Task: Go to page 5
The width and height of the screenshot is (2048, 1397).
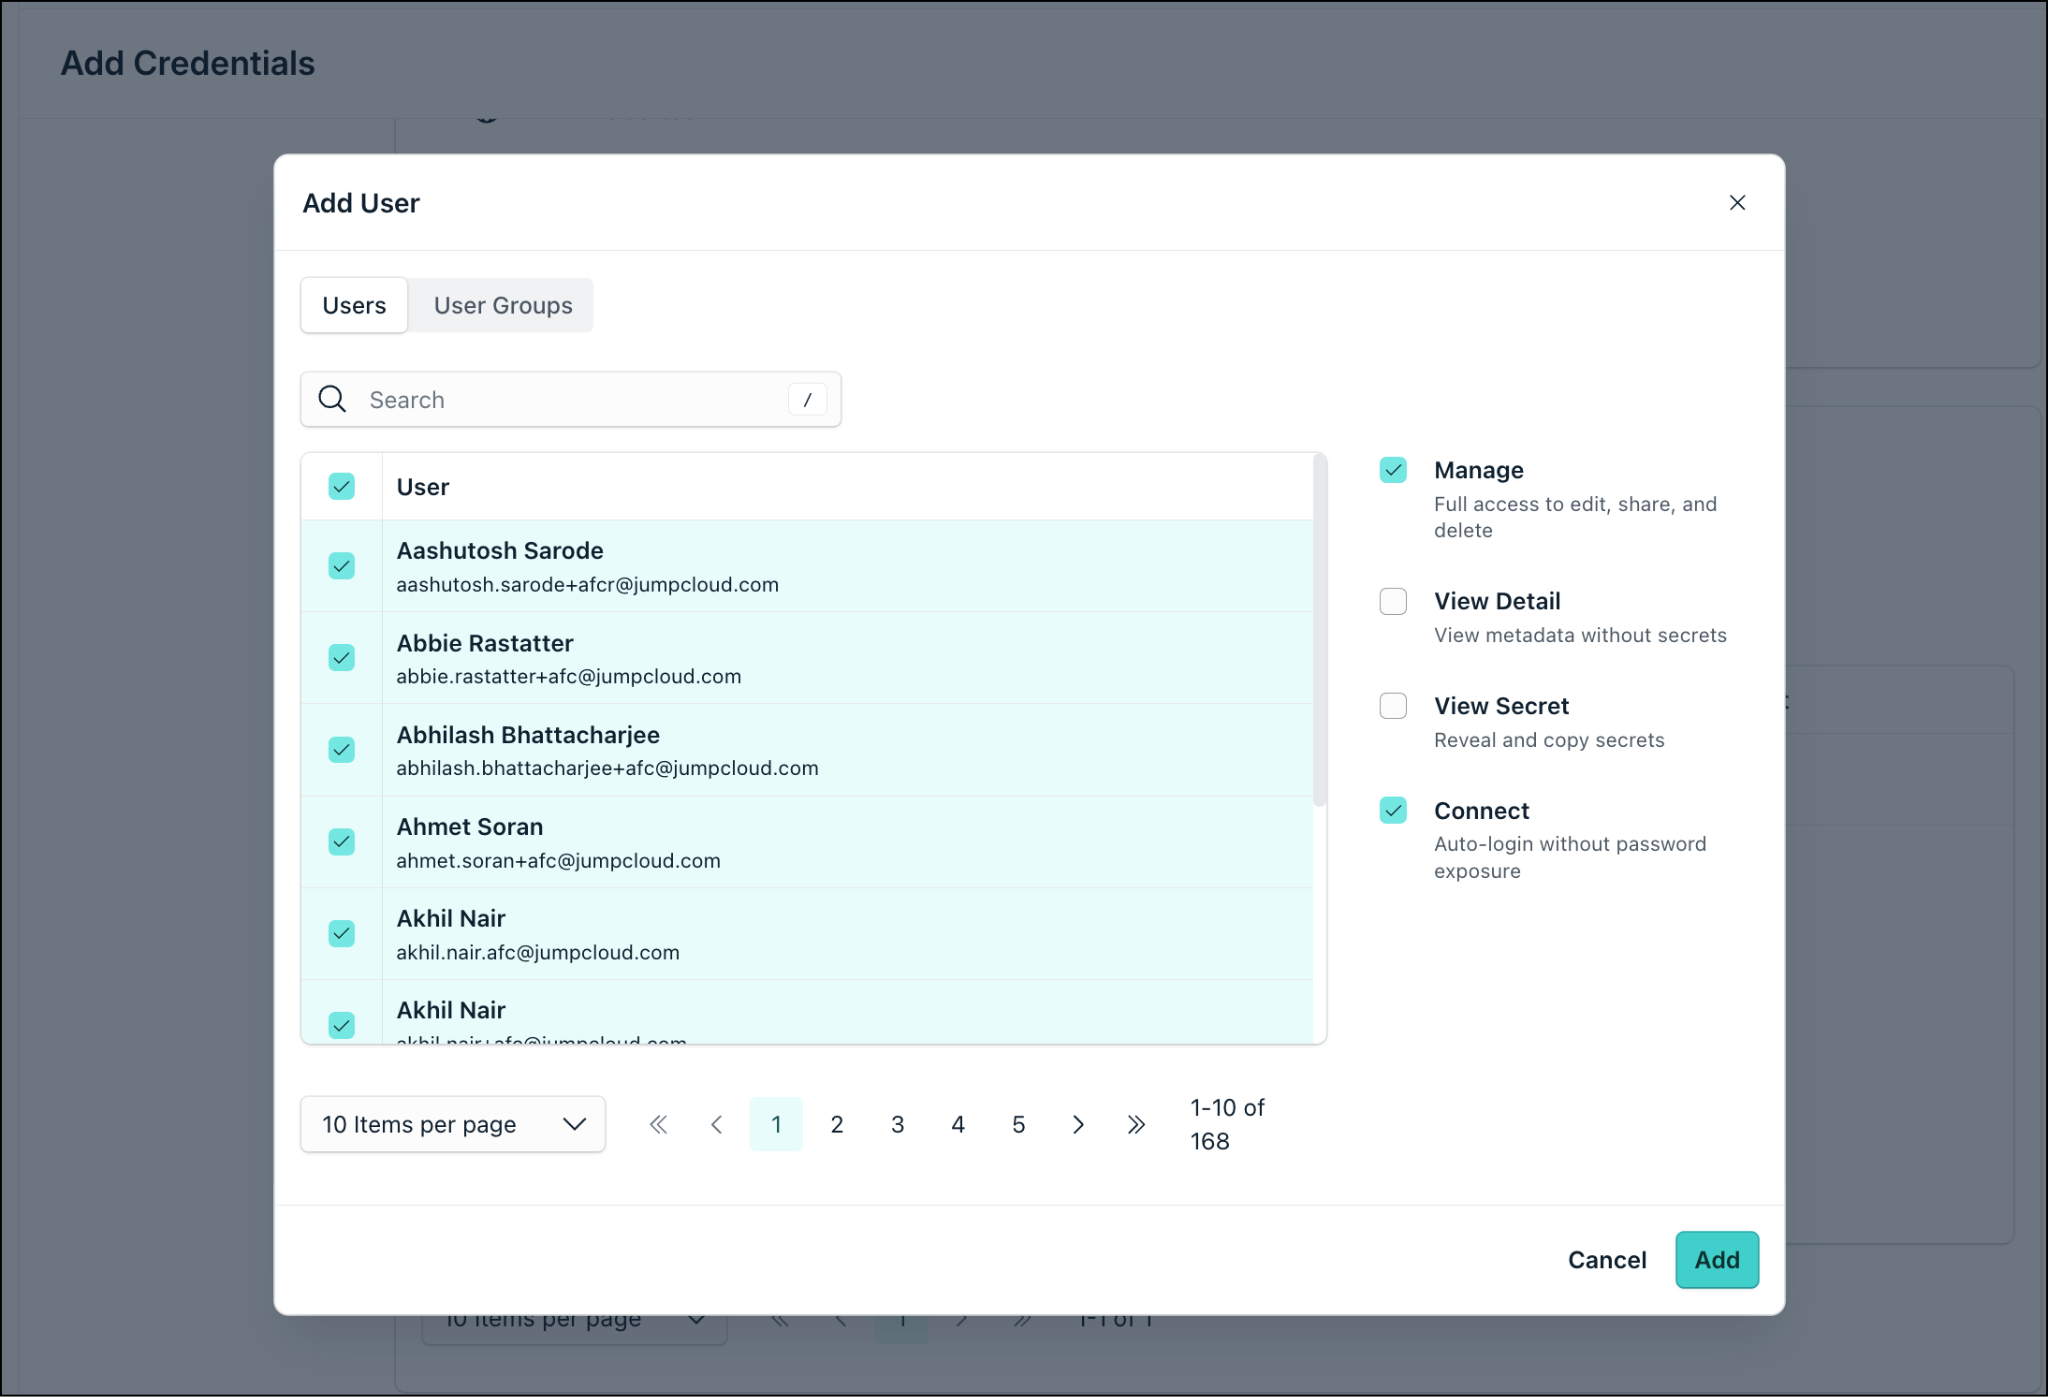Action: [1019, 1124]
